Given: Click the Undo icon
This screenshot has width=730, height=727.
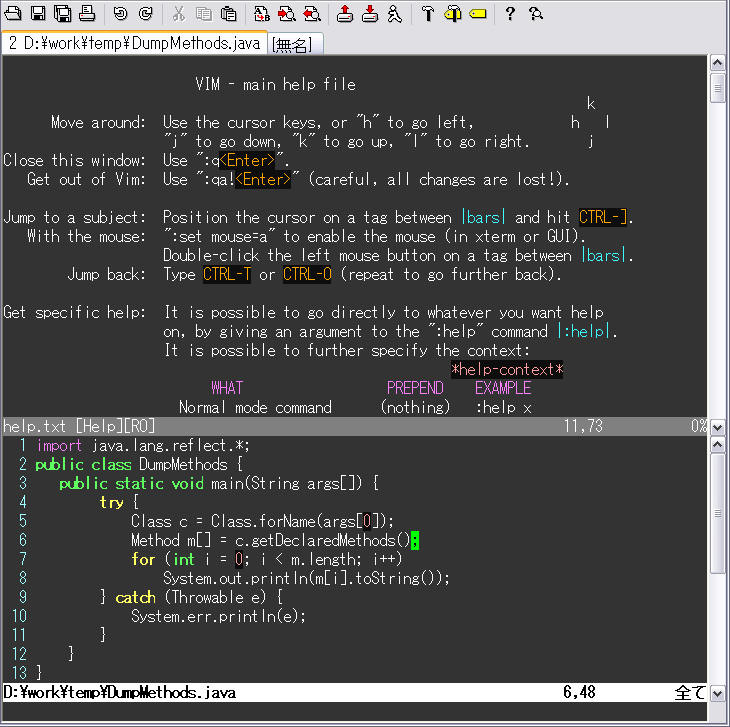Looking at the screenshot, I should pyautogui.click(x=121, y=13).
